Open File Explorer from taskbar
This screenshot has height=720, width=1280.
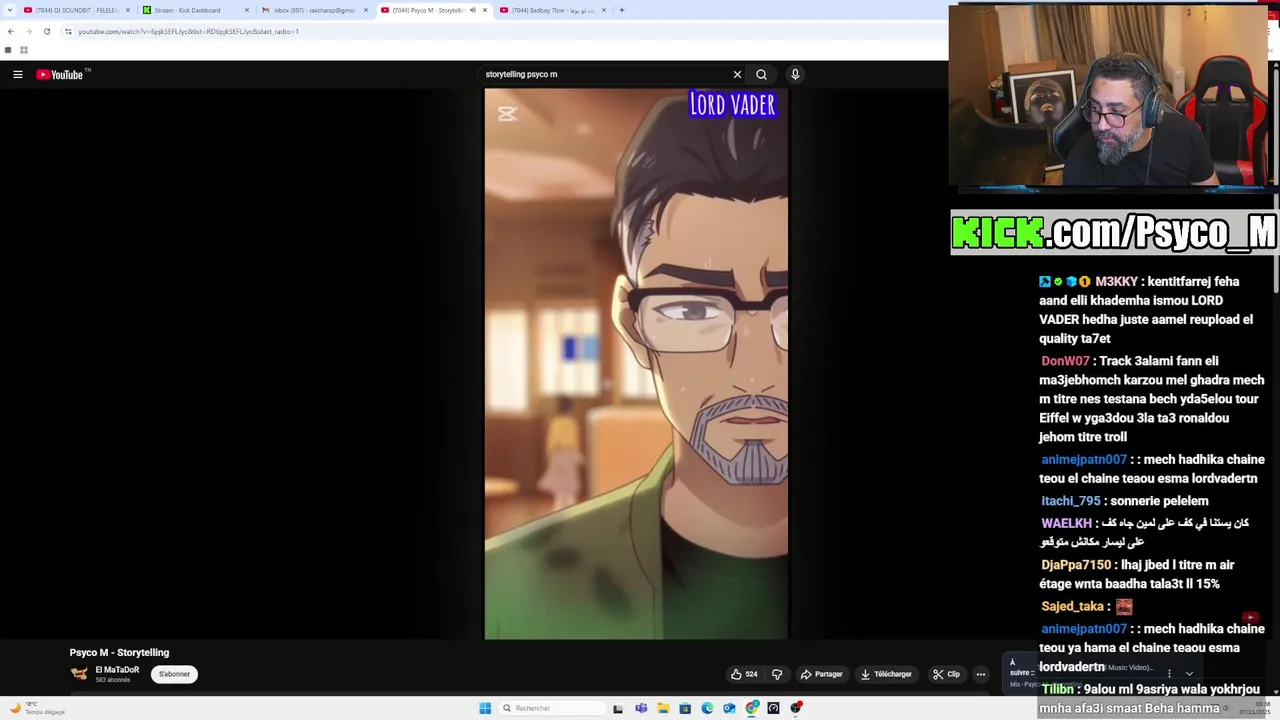663,708
